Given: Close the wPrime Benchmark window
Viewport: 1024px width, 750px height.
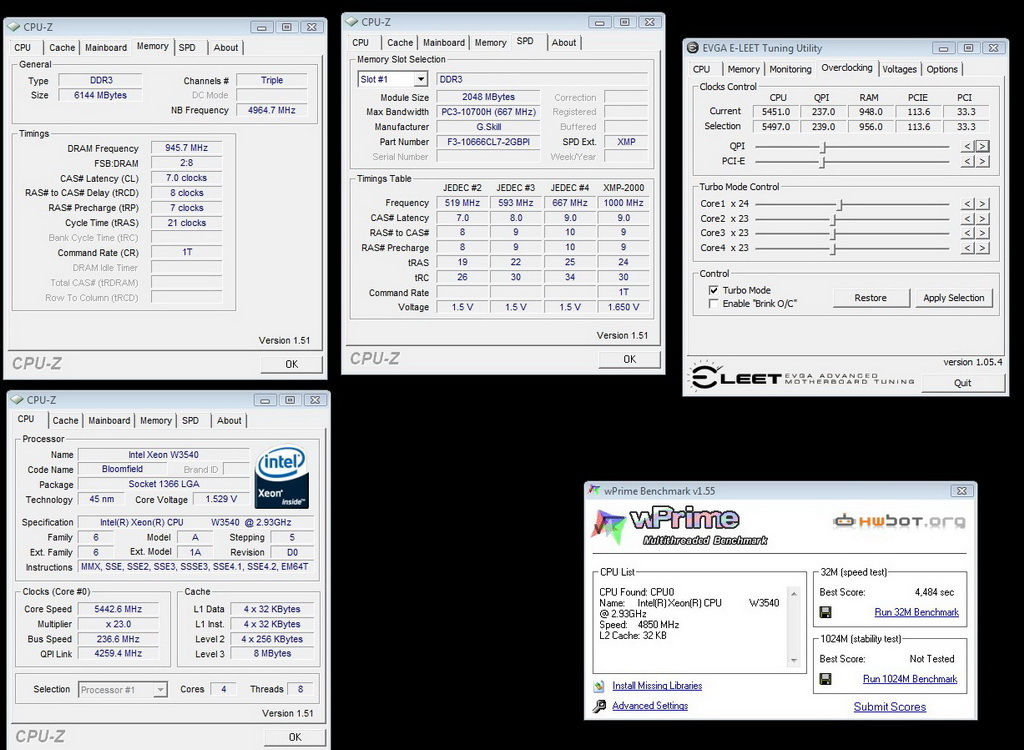Looking at the screenshot, I should point(962,491).
